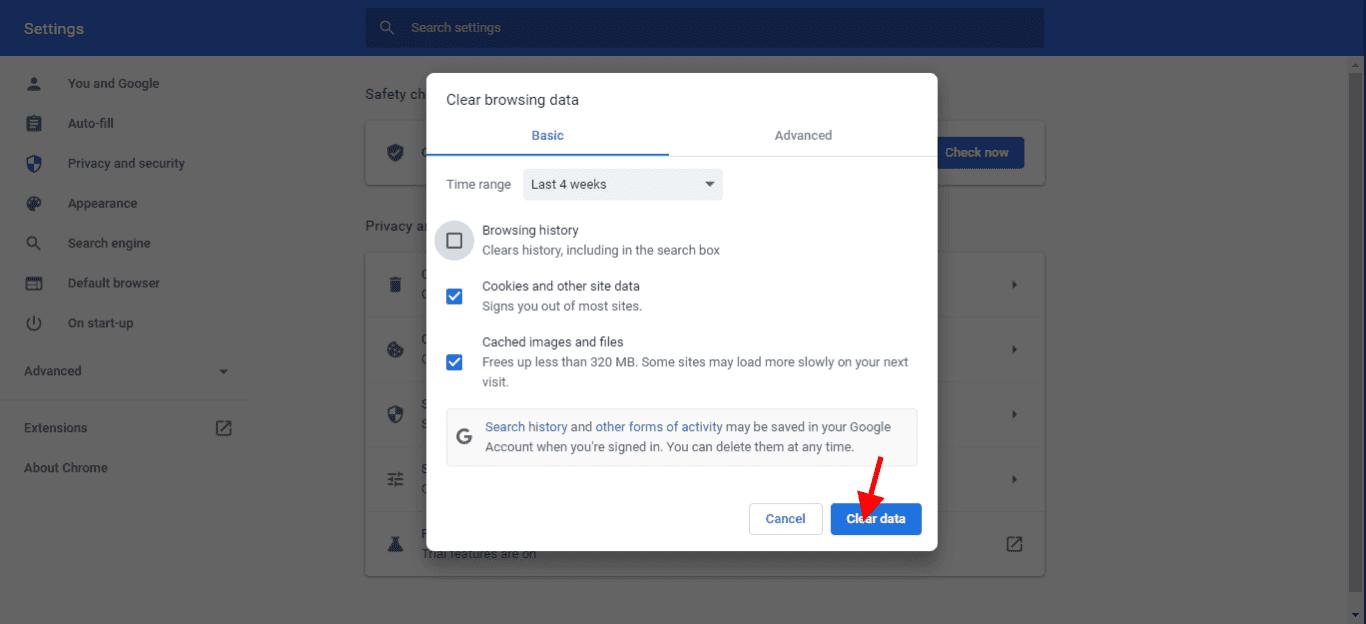Enable the Browsing history checkbox
The width and height of the screenshot is (1366, 624).
[x=454, y=241]
